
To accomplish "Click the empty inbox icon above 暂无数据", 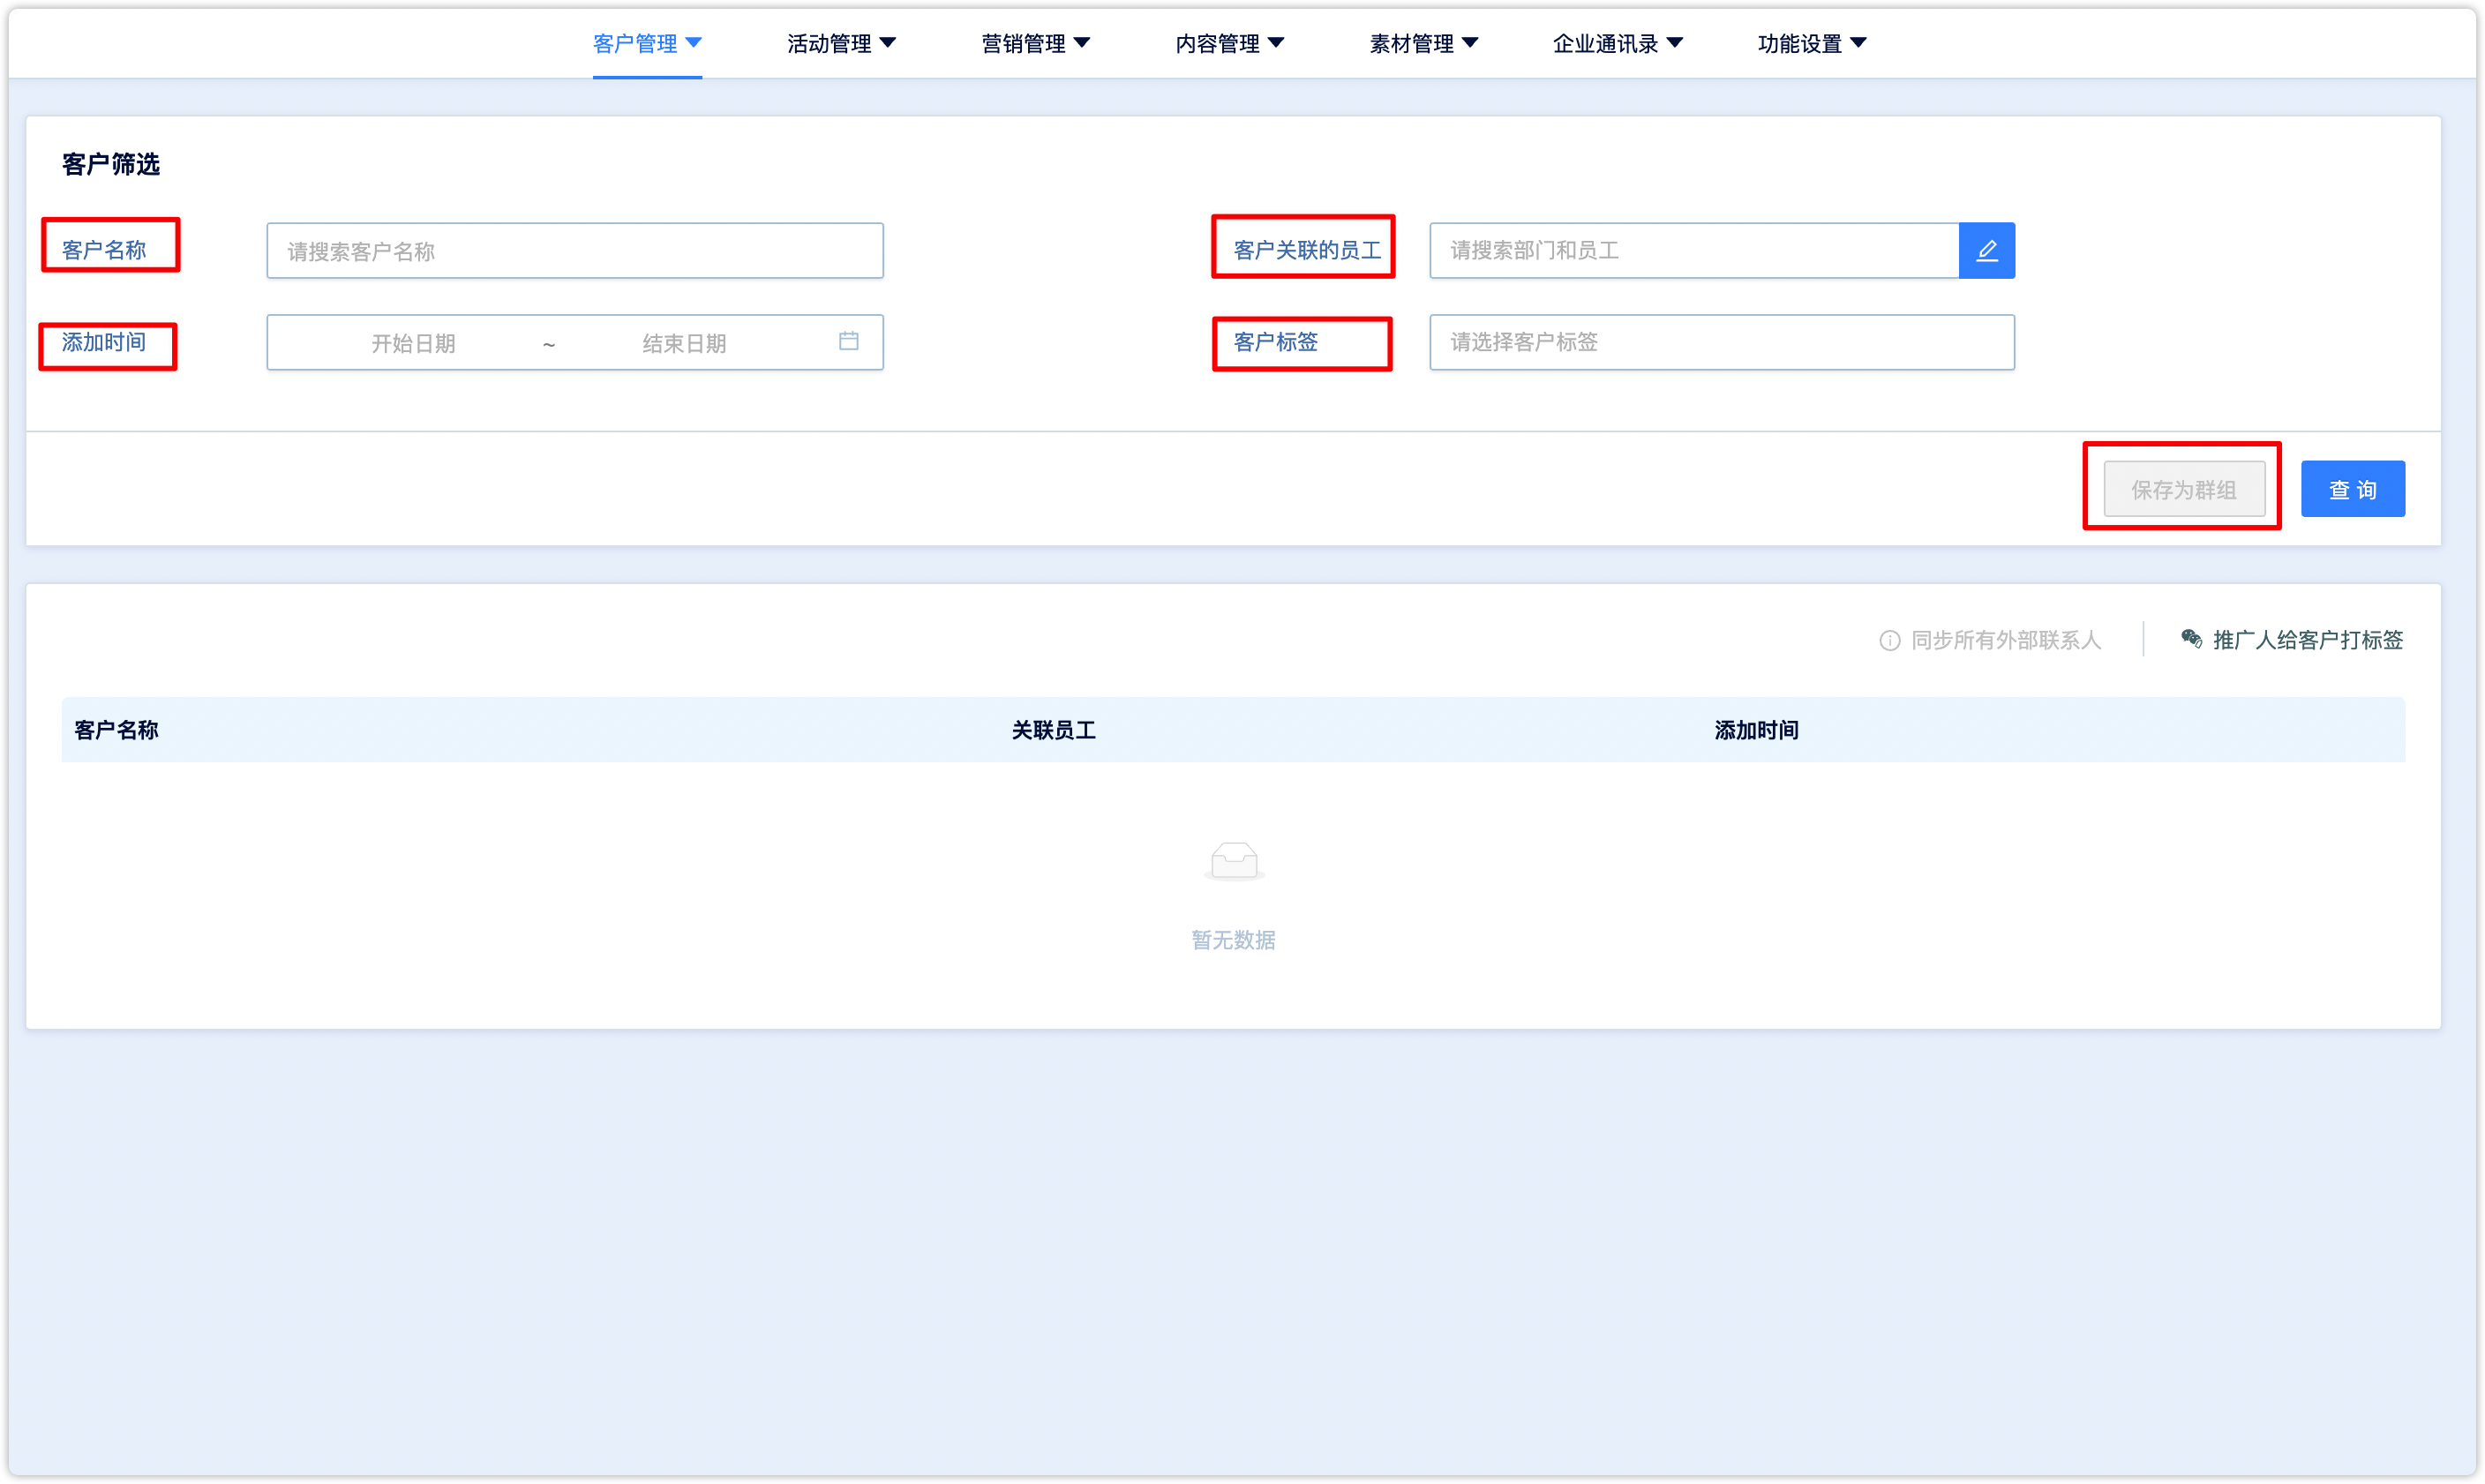I will (x=1233, y=861).
